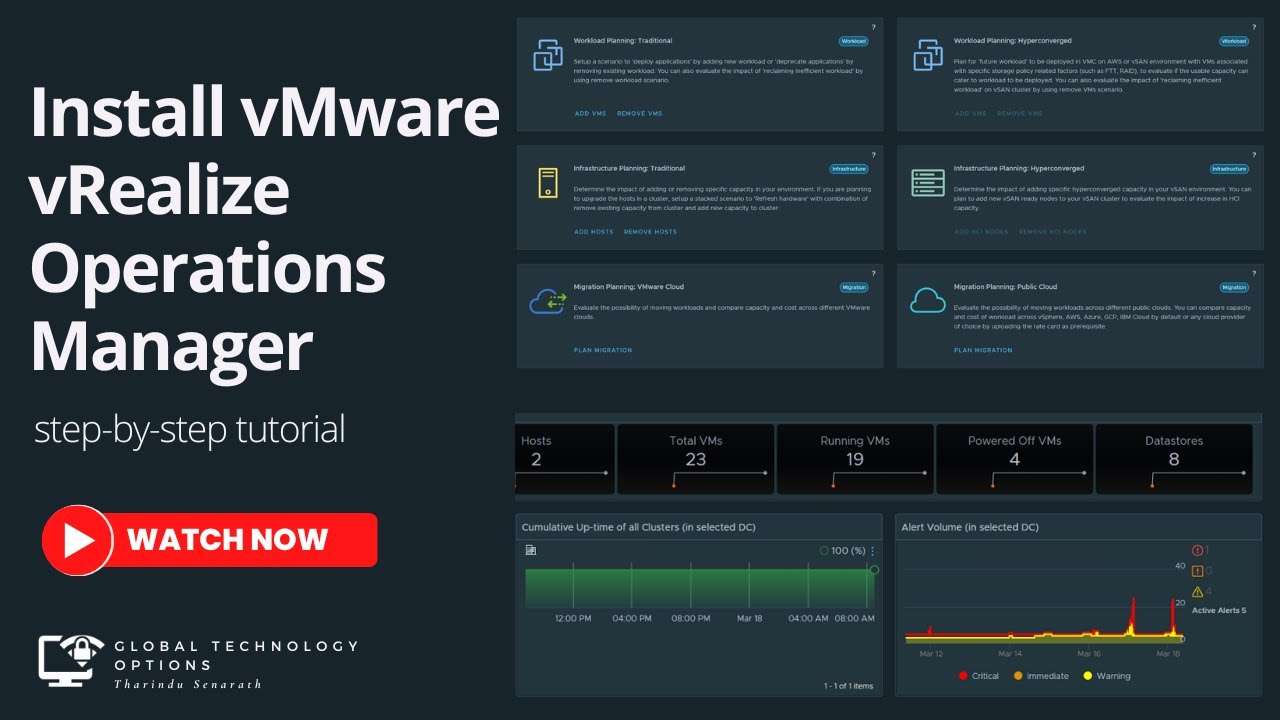The height and width of the screenshot is (720, 1280).
Task: Toggle the Immediate legend entry
Action: tap(1040, 676)
